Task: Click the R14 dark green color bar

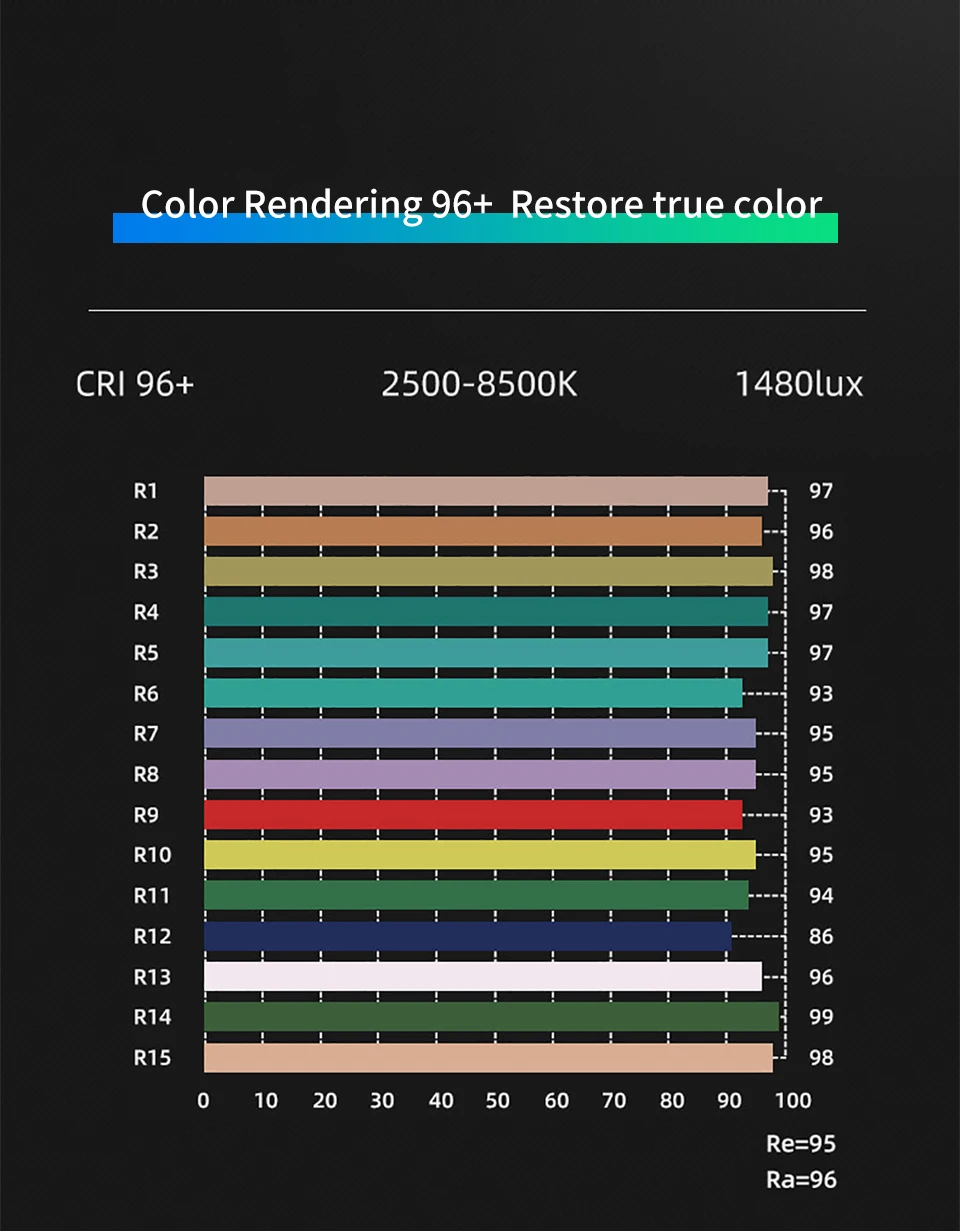Action: [491, 1017]
